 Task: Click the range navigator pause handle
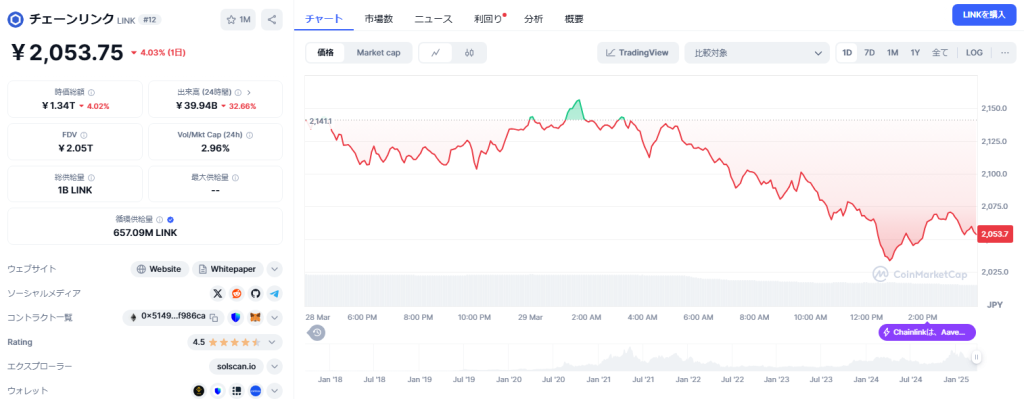pos(976,357)
